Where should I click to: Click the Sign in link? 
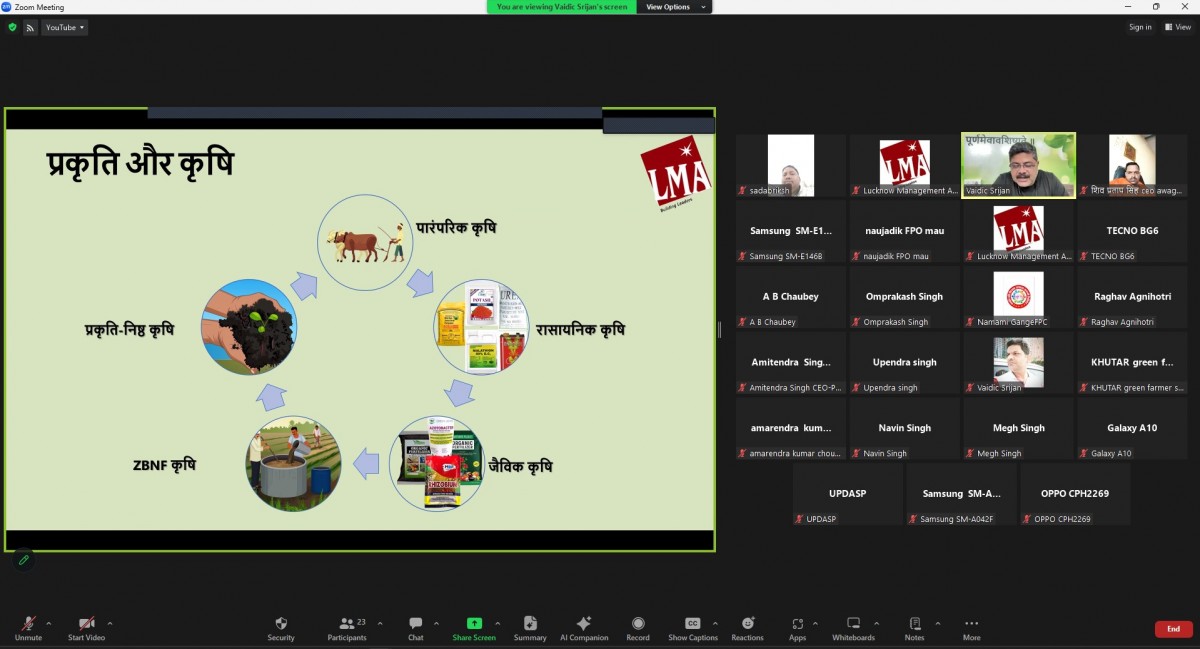point(1140,27)
